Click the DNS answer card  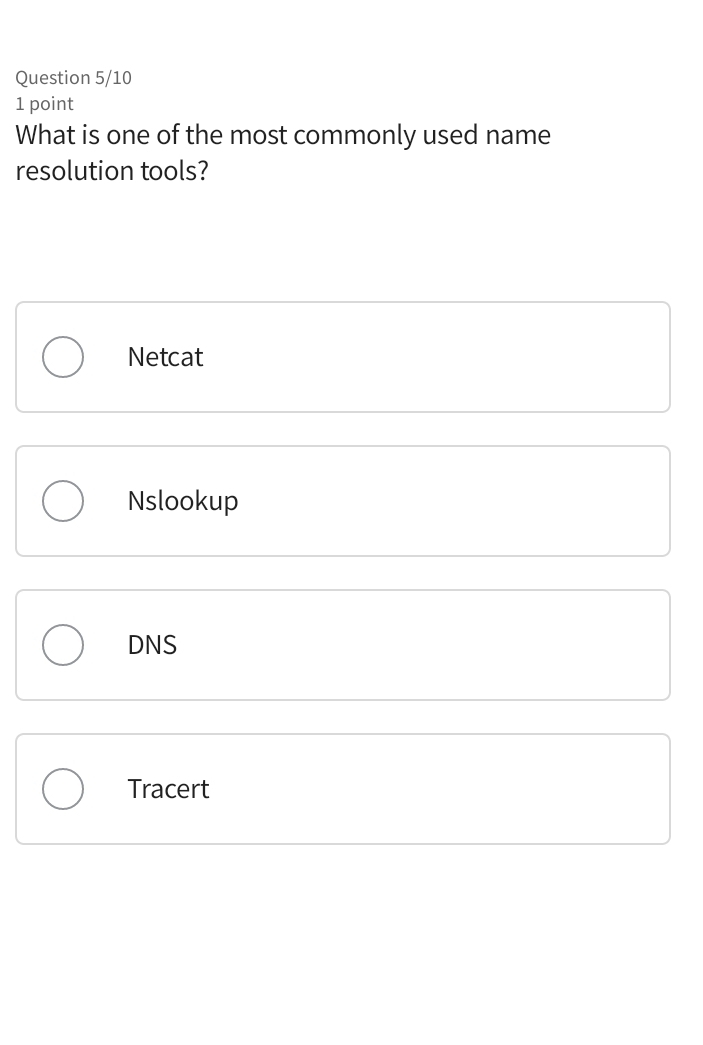[x=343, y=644]
